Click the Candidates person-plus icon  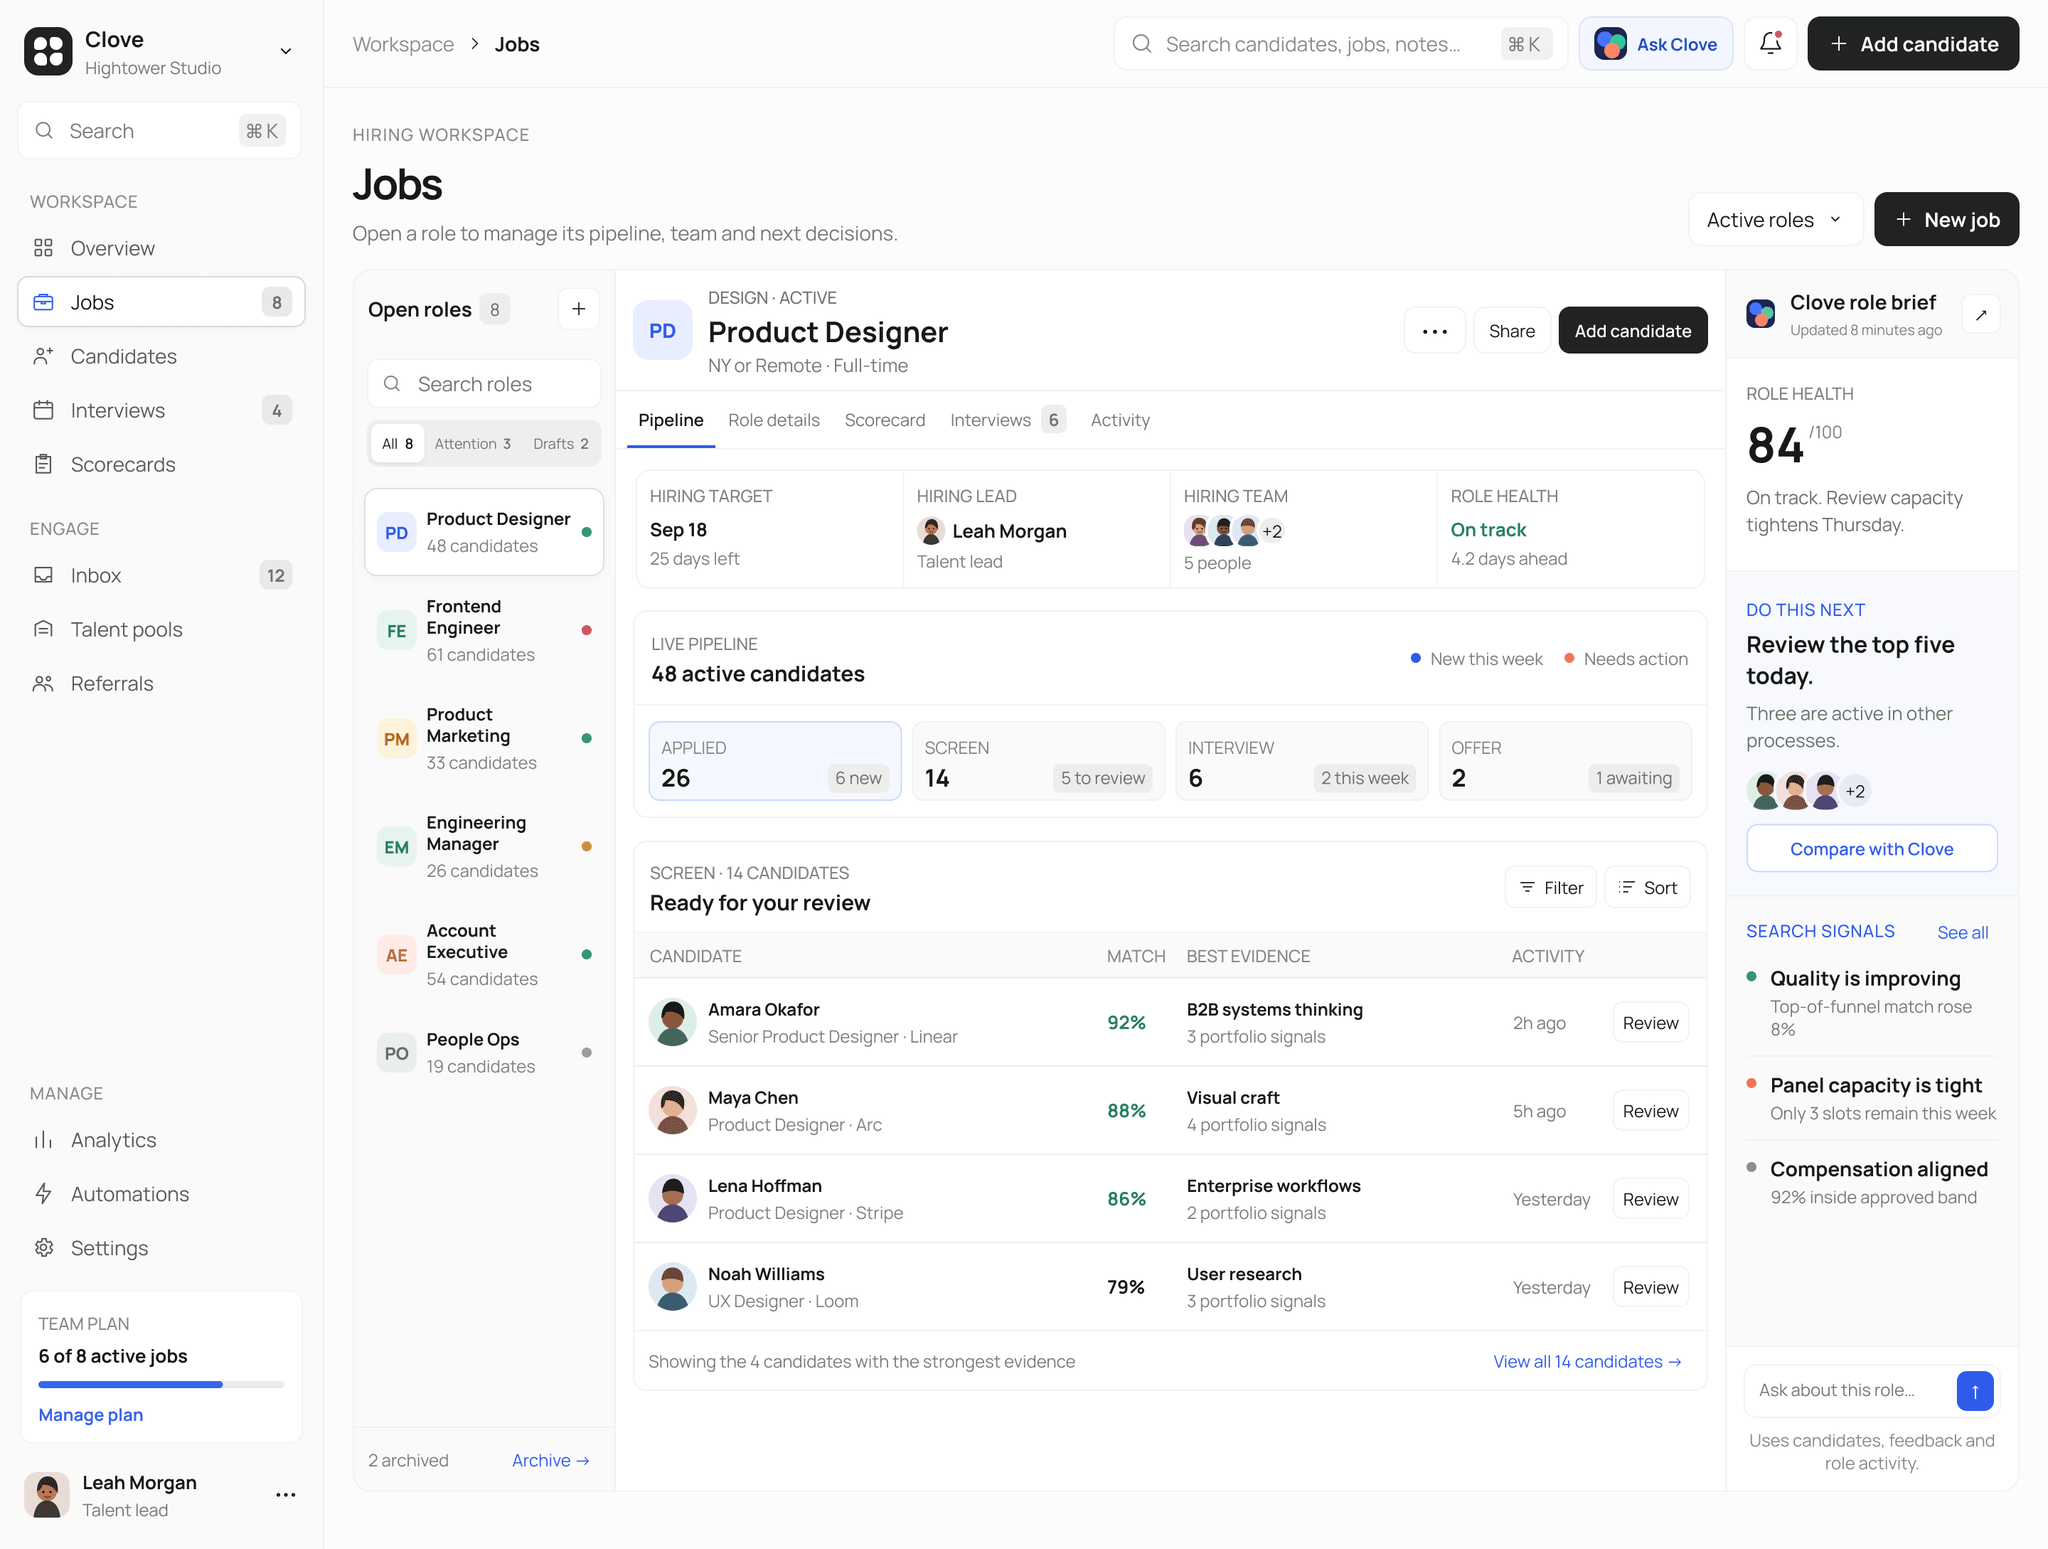[x=43, y=356]
